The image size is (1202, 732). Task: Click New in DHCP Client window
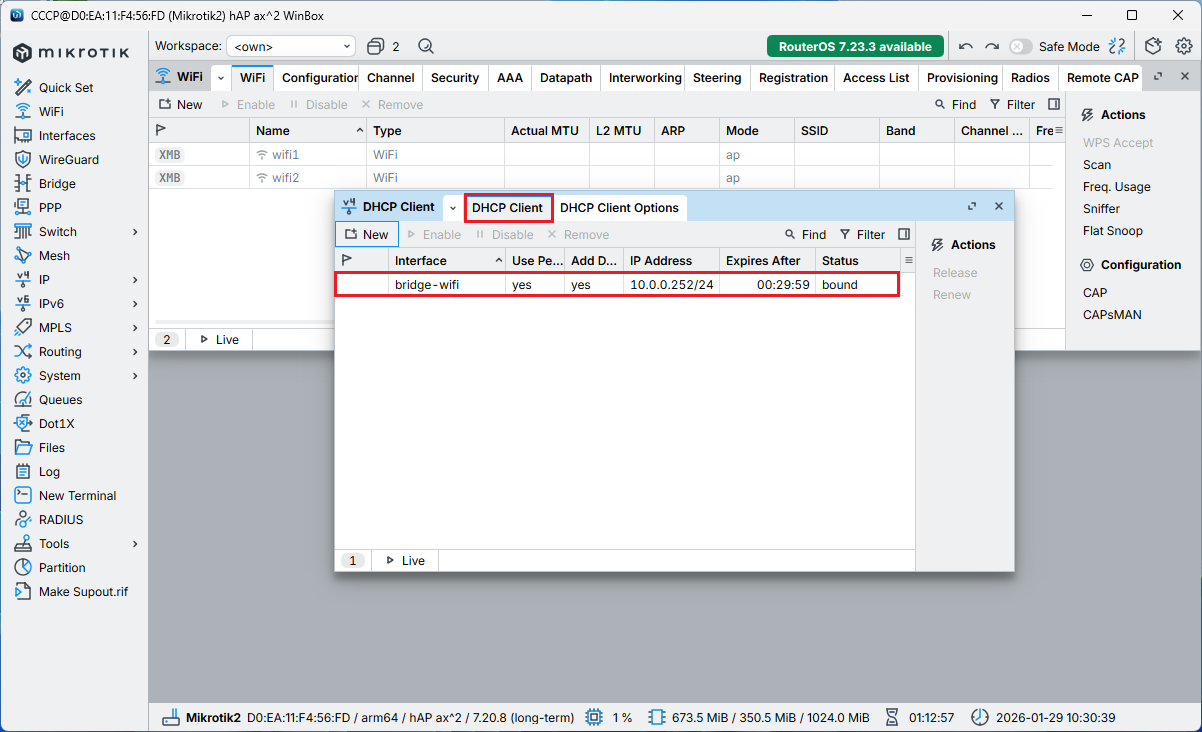pos(367,235)
